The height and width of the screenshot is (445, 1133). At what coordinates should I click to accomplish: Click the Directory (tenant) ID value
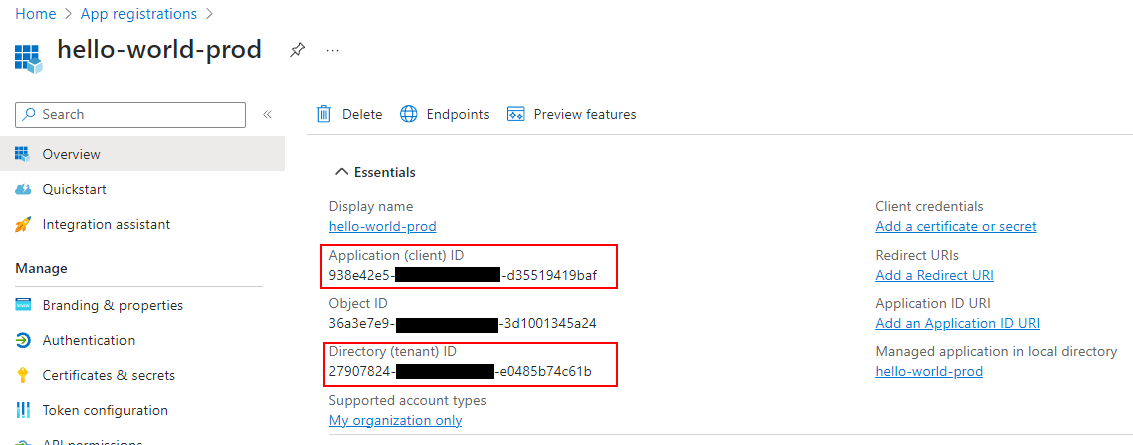pos(460,372)
